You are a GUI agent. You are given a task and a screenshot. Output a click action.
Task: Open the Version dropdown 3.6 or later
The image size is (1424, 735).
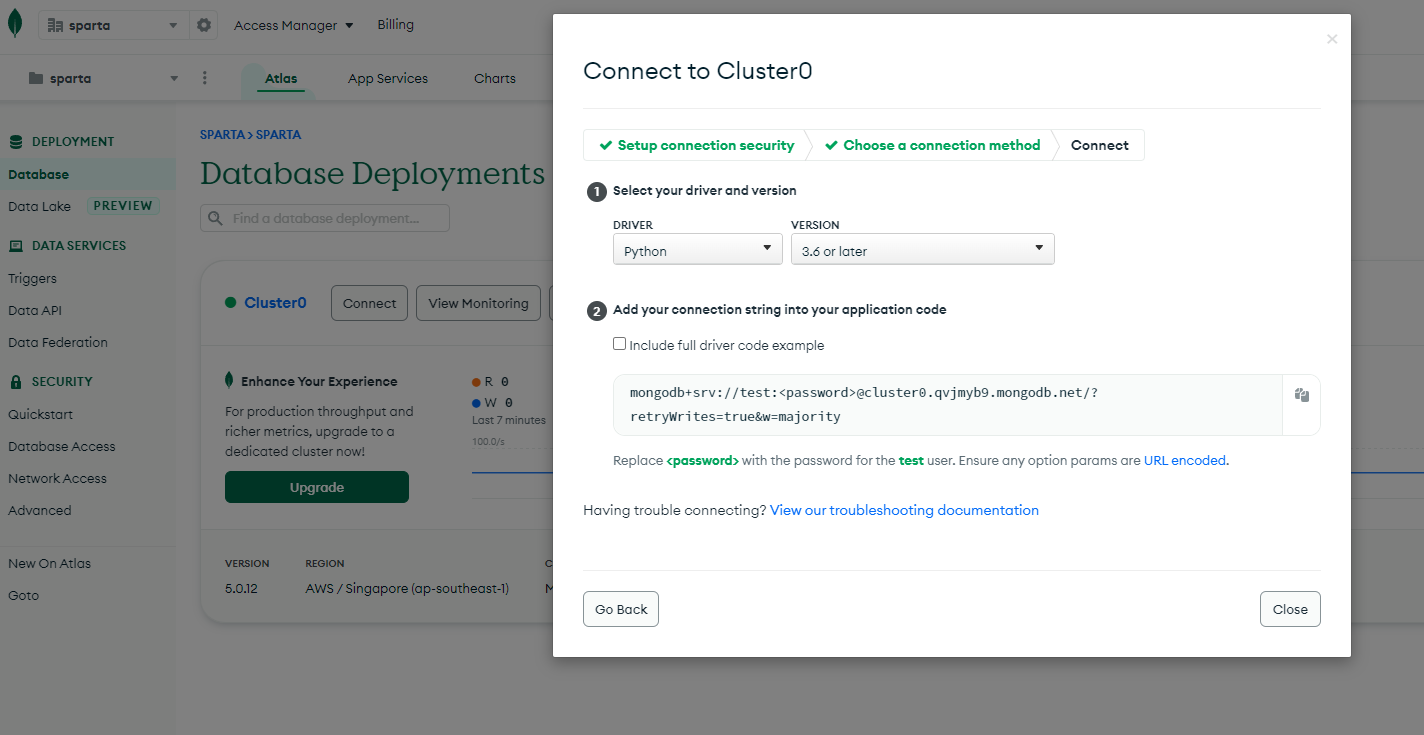pos(923,250)
